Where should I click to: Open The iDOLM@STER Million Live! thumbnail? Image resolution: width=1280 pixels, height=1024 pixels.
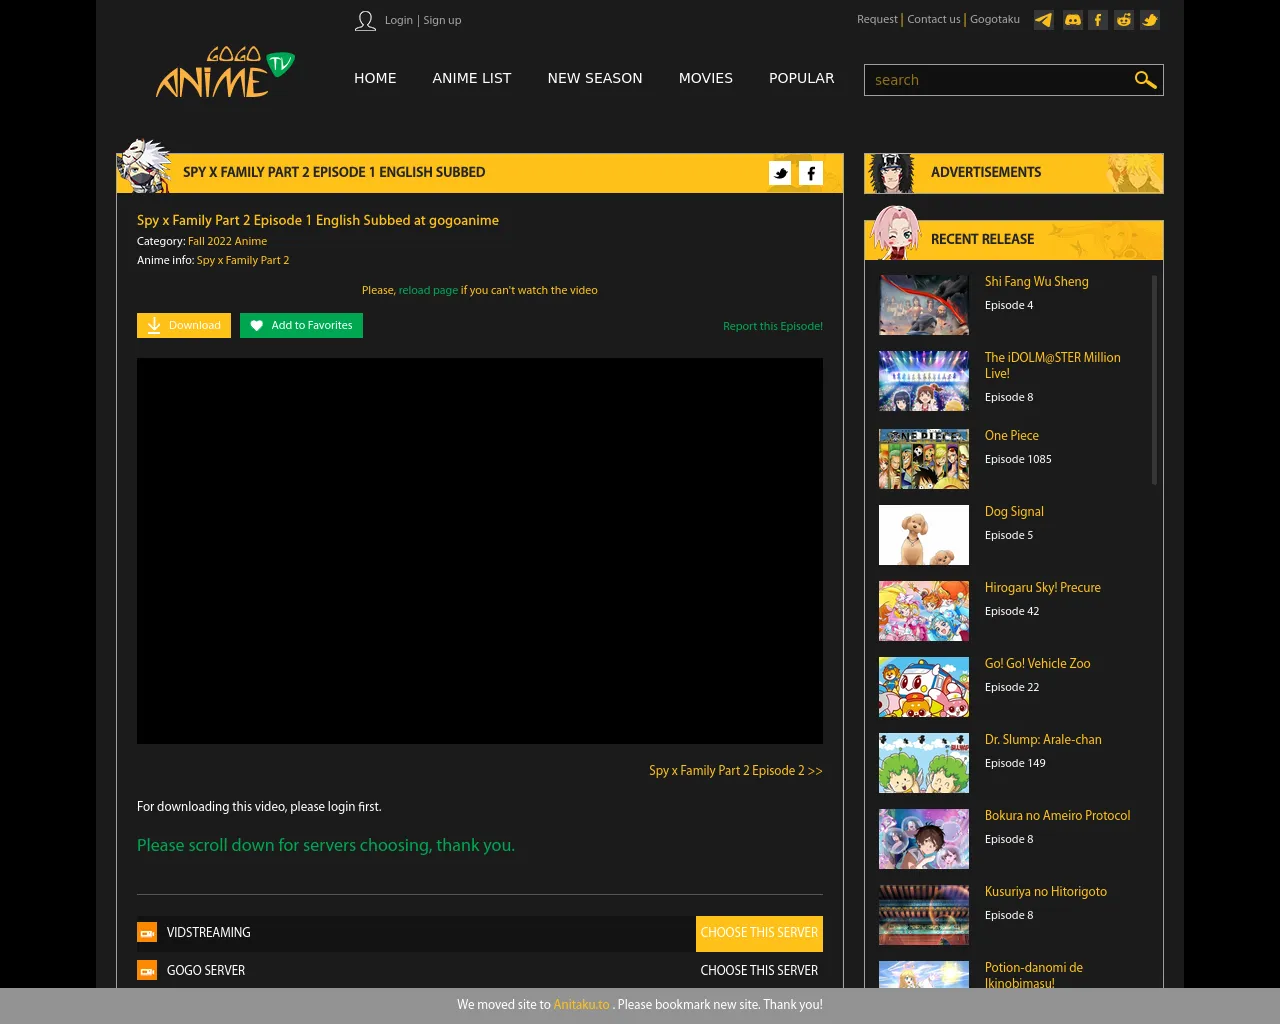(924, 381)
